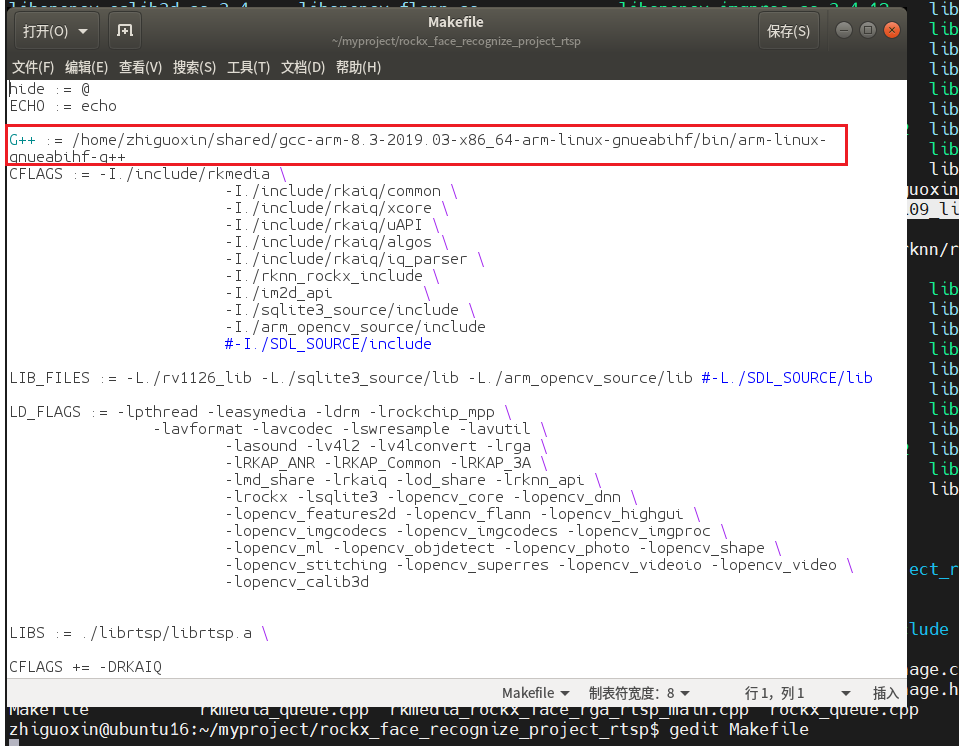Click '-lRKAP_ANR -lRKAP_Common' line
The image size is (959, 746).
coord(387,463)
